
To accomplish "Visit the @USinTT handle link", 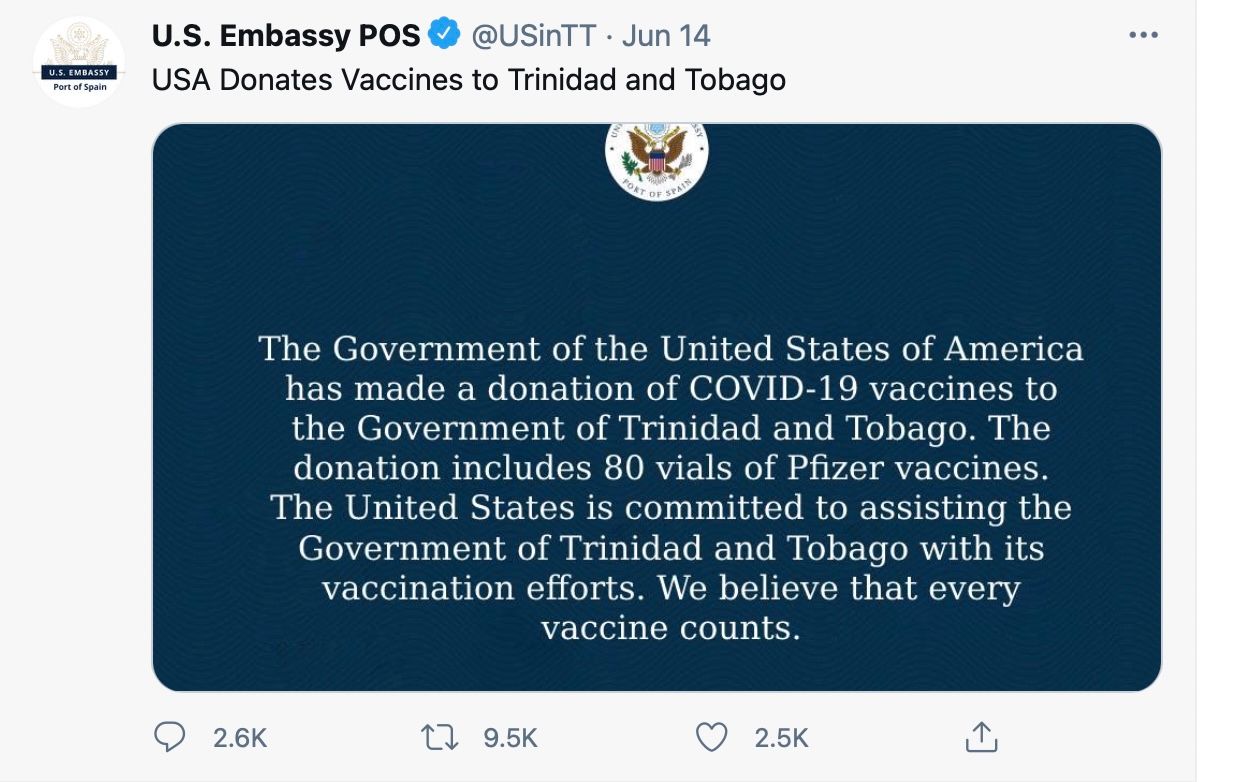I will (x=533, y=36).
